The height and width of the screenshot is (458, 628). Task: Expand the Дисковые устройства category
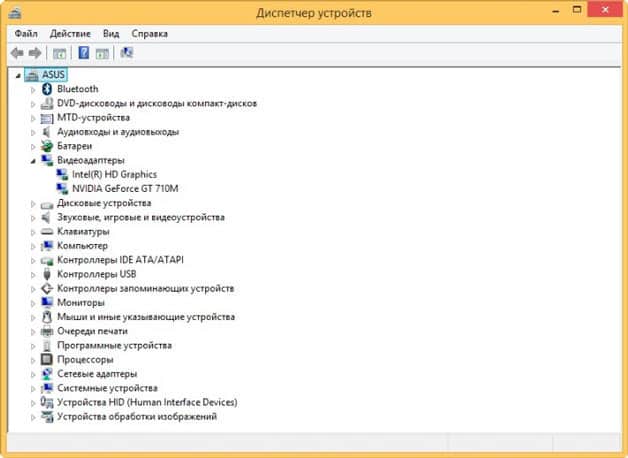33,203
